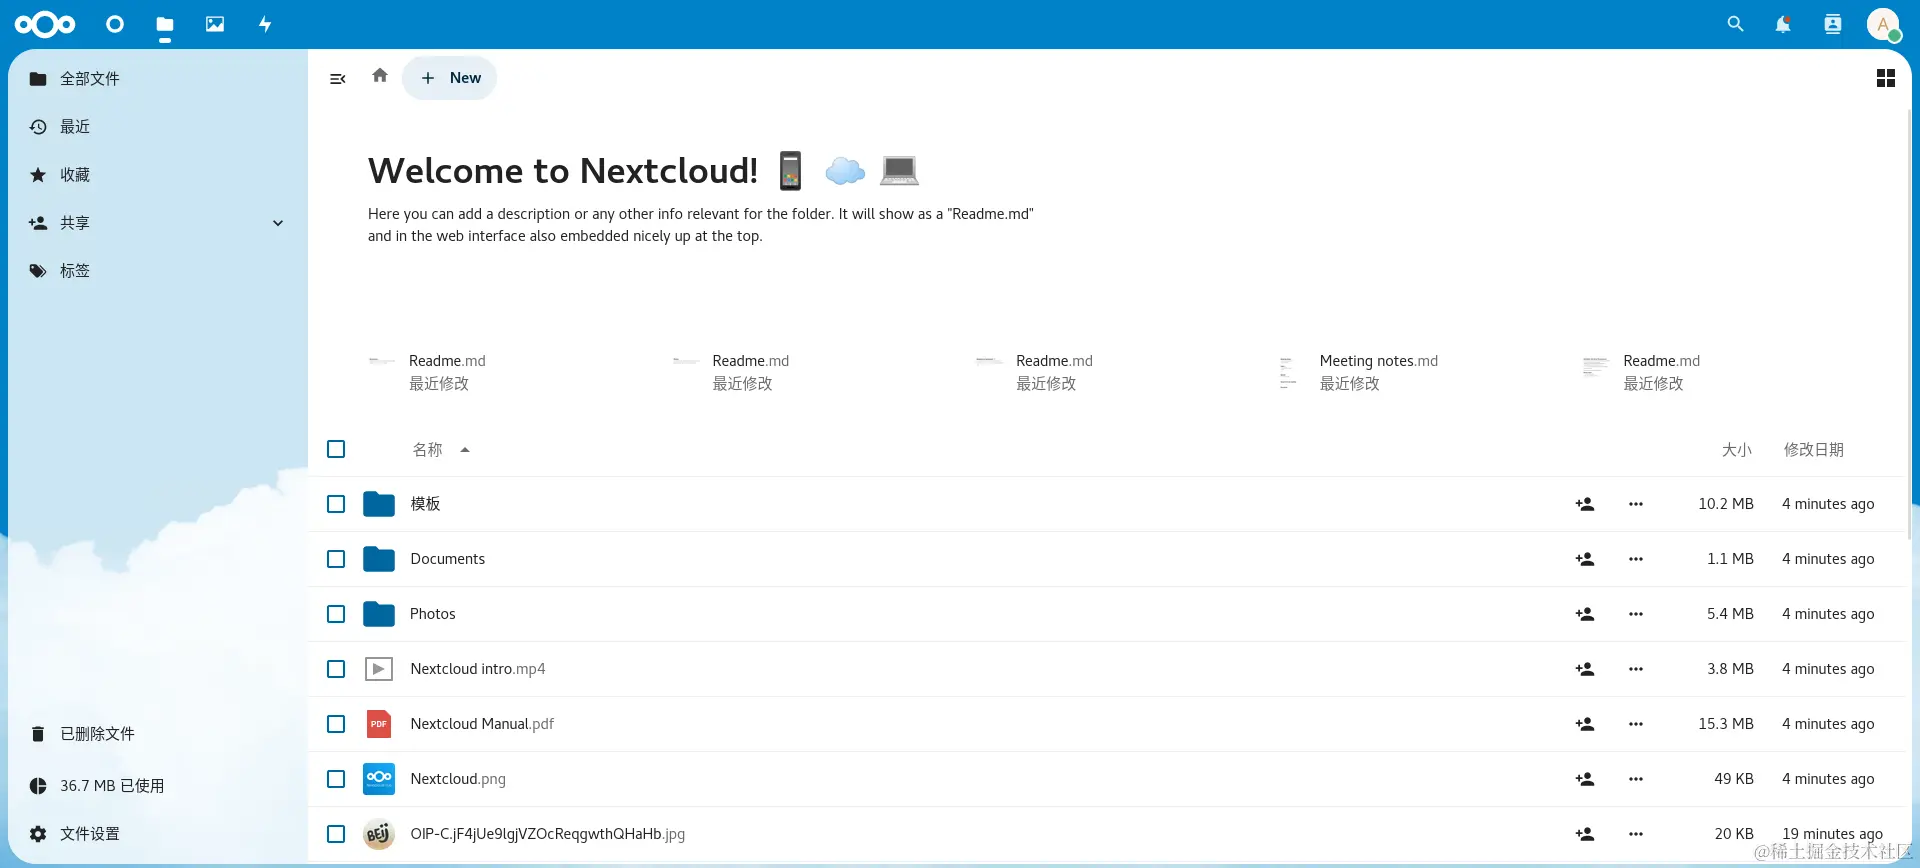View 36.7 MB 已使用 storage quota
This screenshot has width=1920, height=868.
click(x=158, y=786)
